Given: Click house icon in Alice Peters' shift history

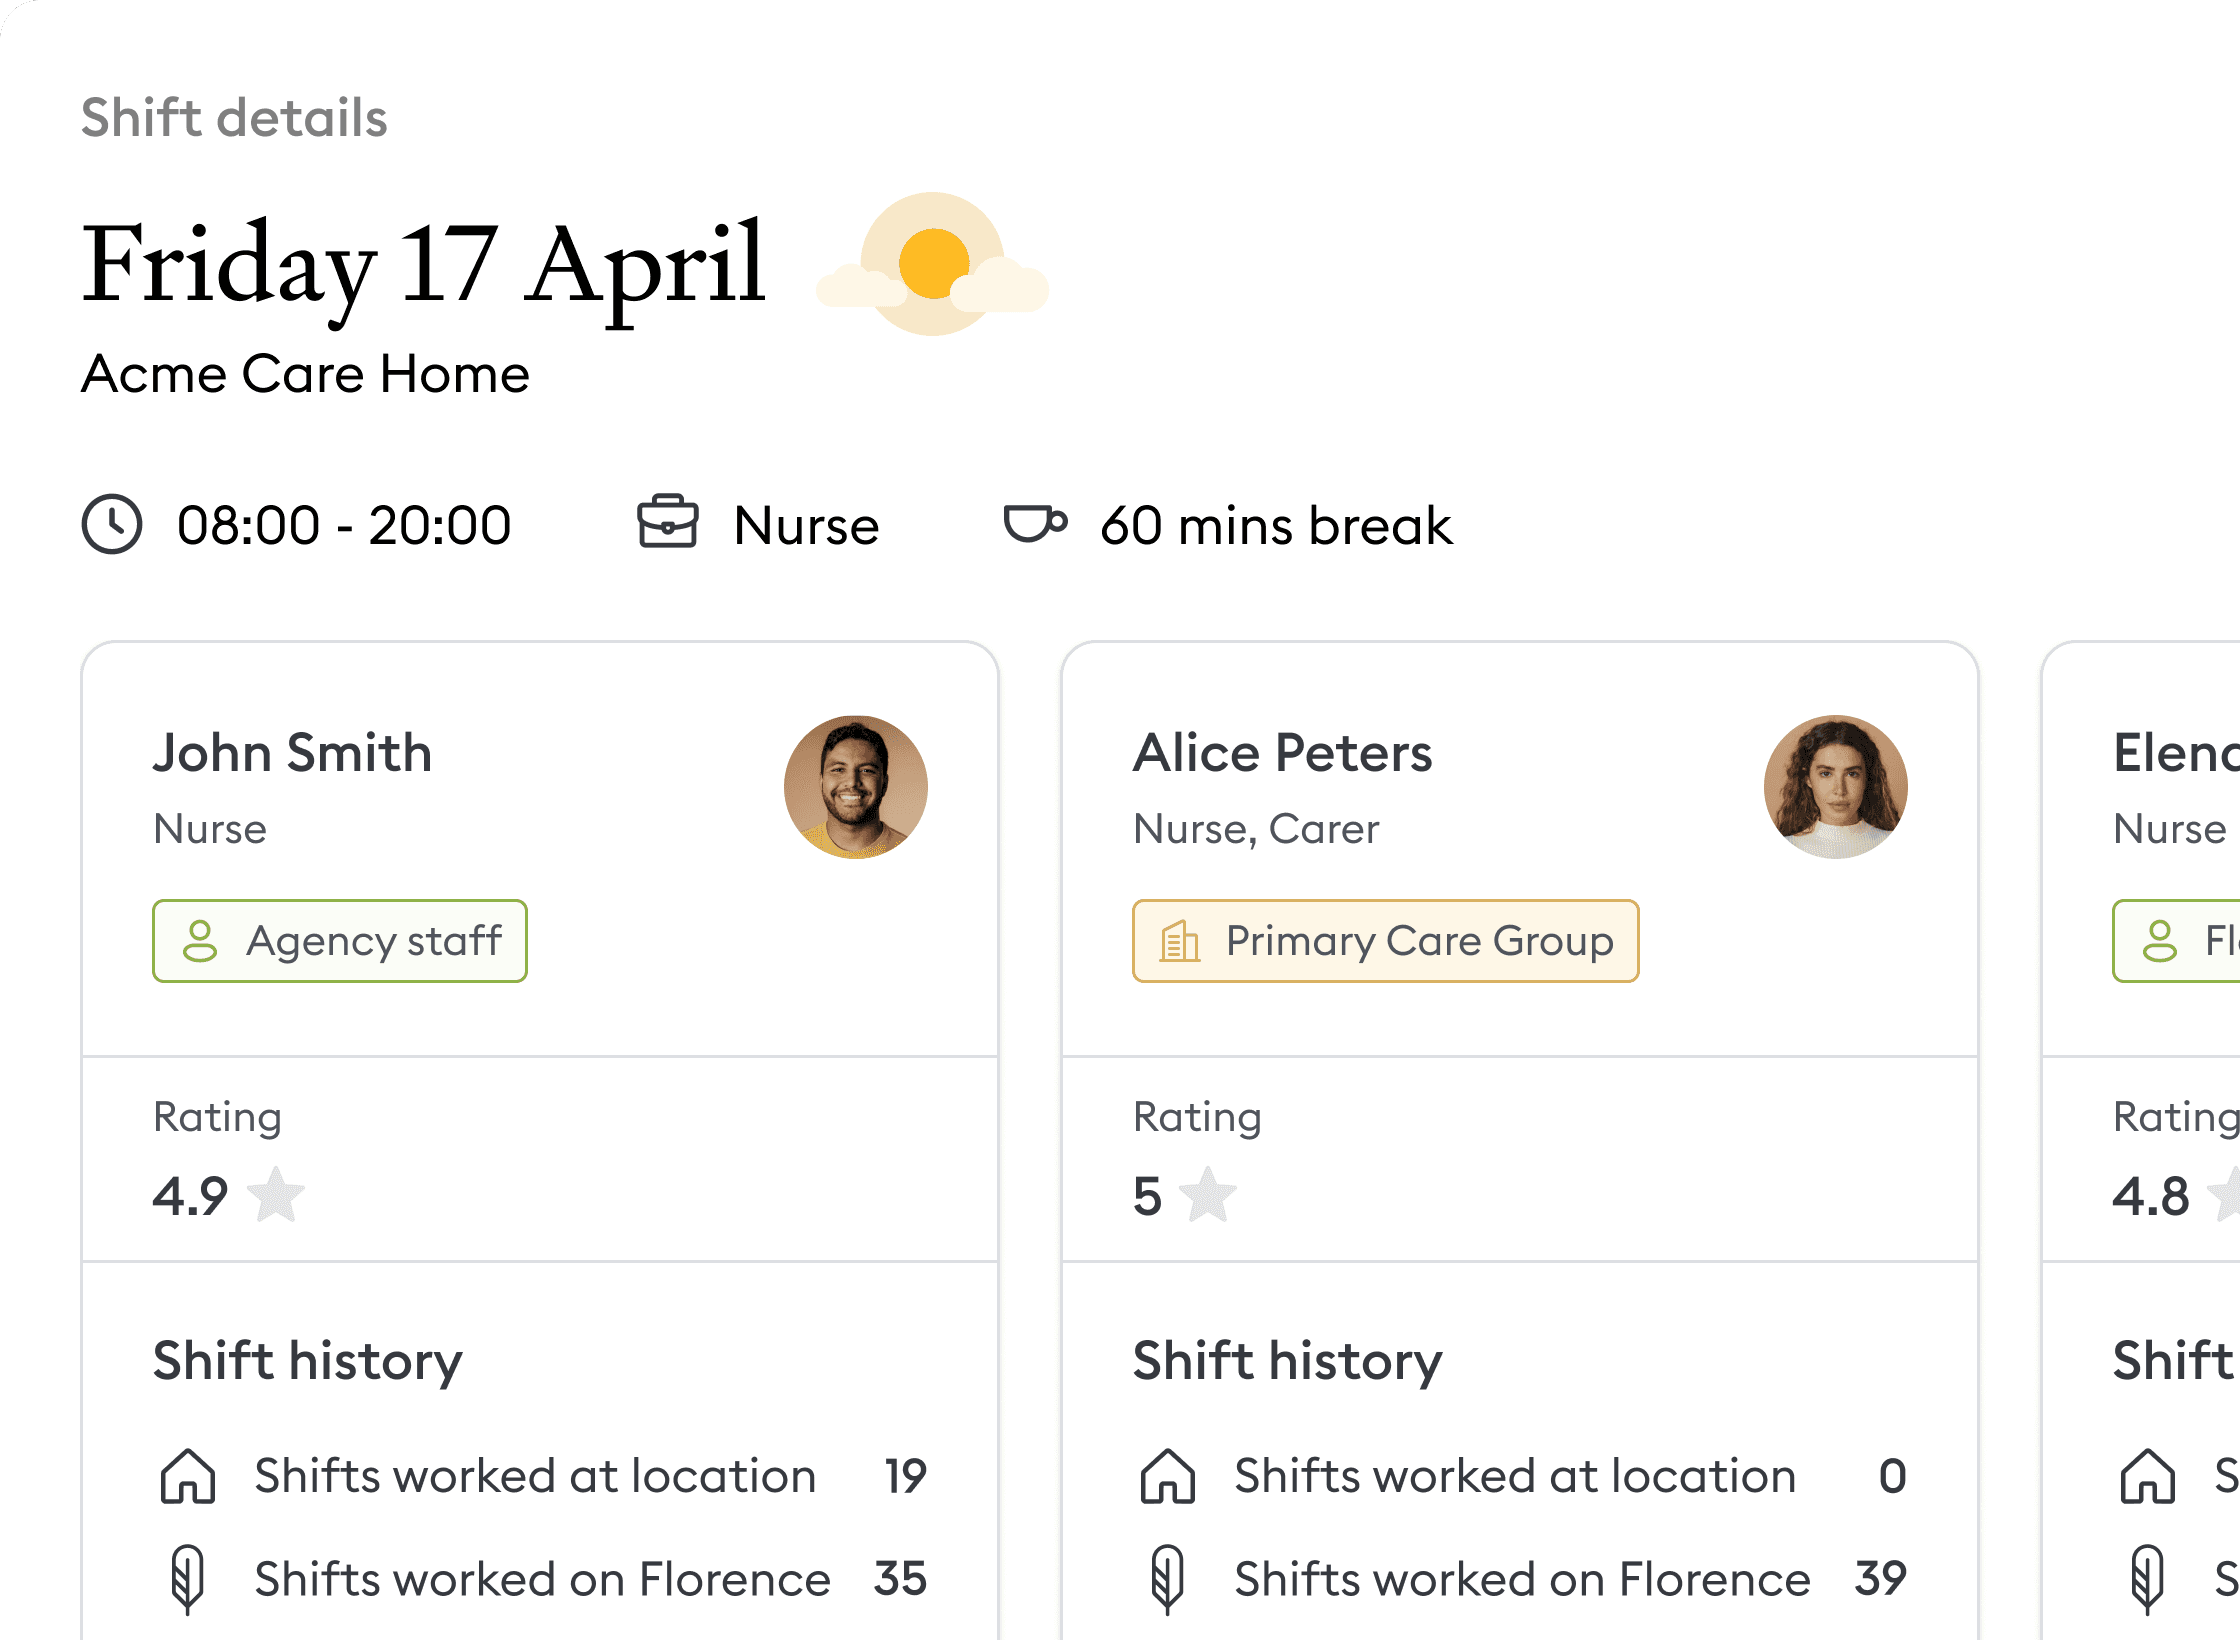Looking at the screenshot, I should [1168, 1476].
